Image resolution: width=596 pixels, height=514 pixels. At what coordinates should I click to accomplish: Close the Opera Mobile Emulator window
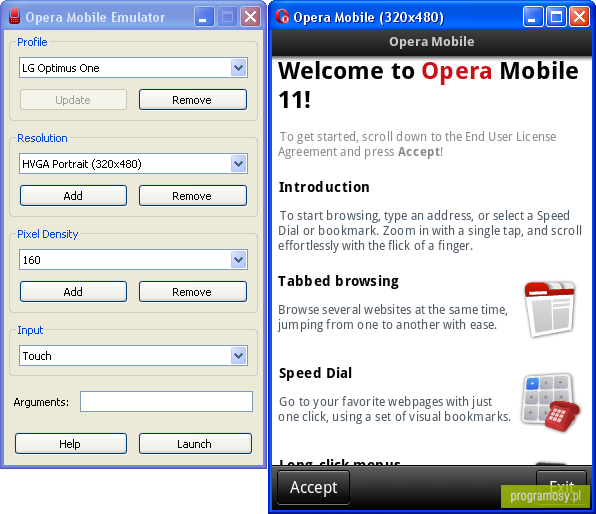coord(250,17)
